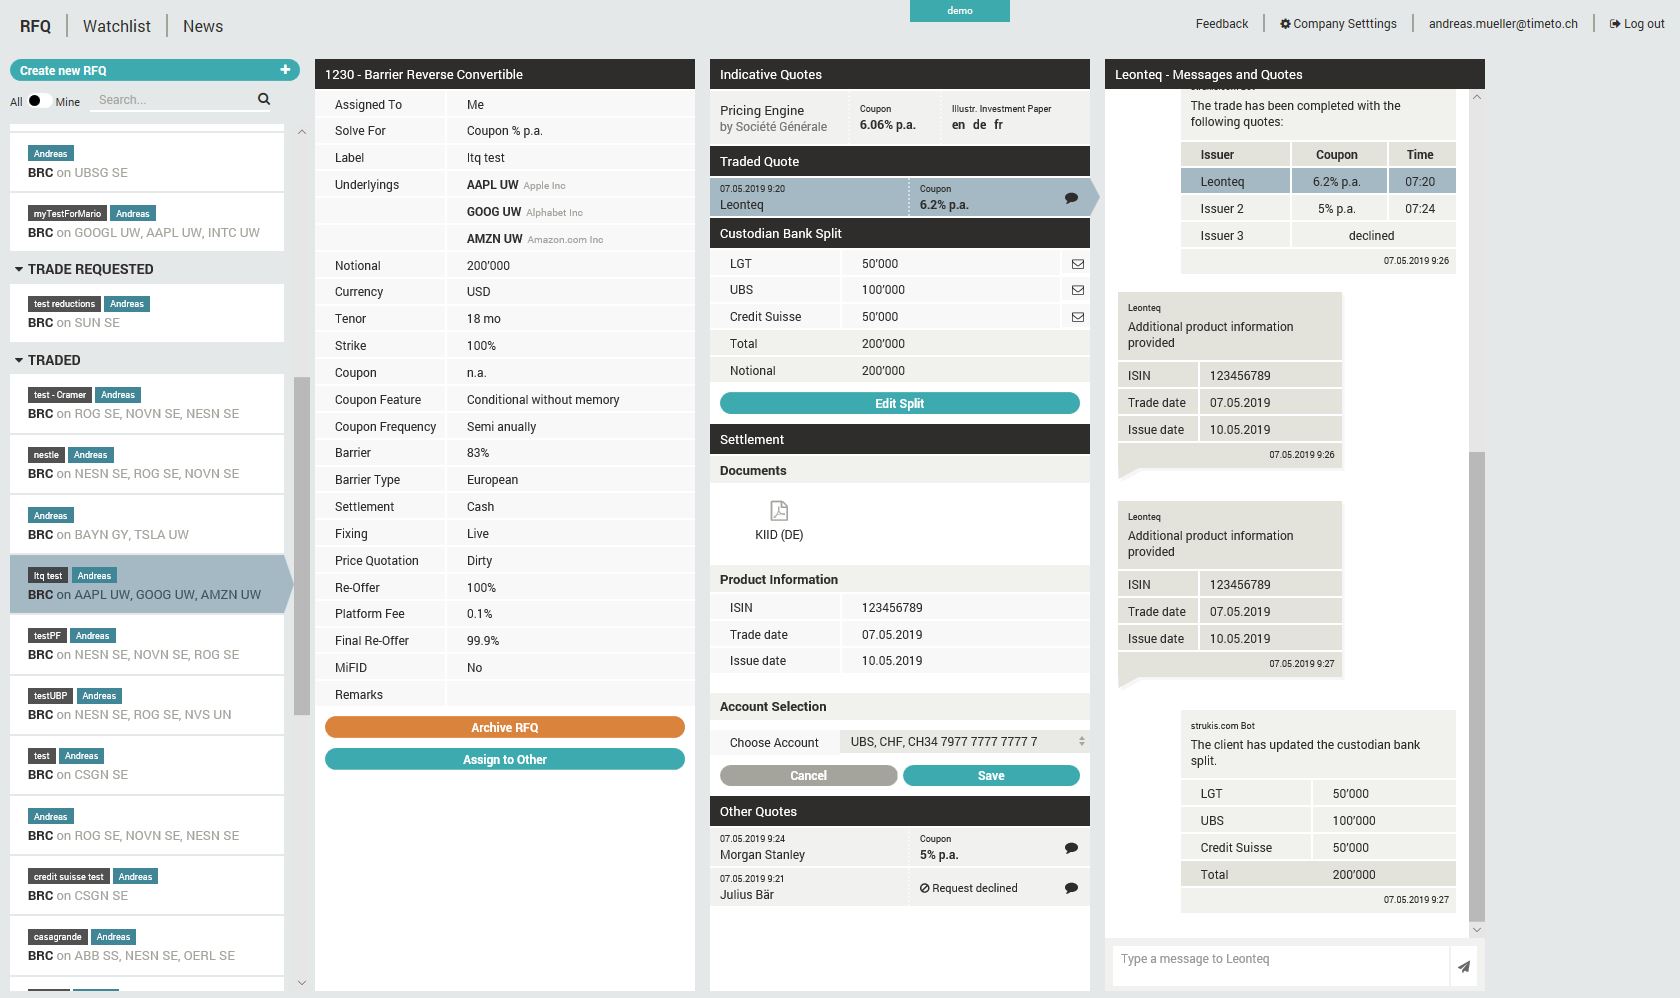Click the Archive RFQ button
This screenshot has height=998, width=1680.
505,728
